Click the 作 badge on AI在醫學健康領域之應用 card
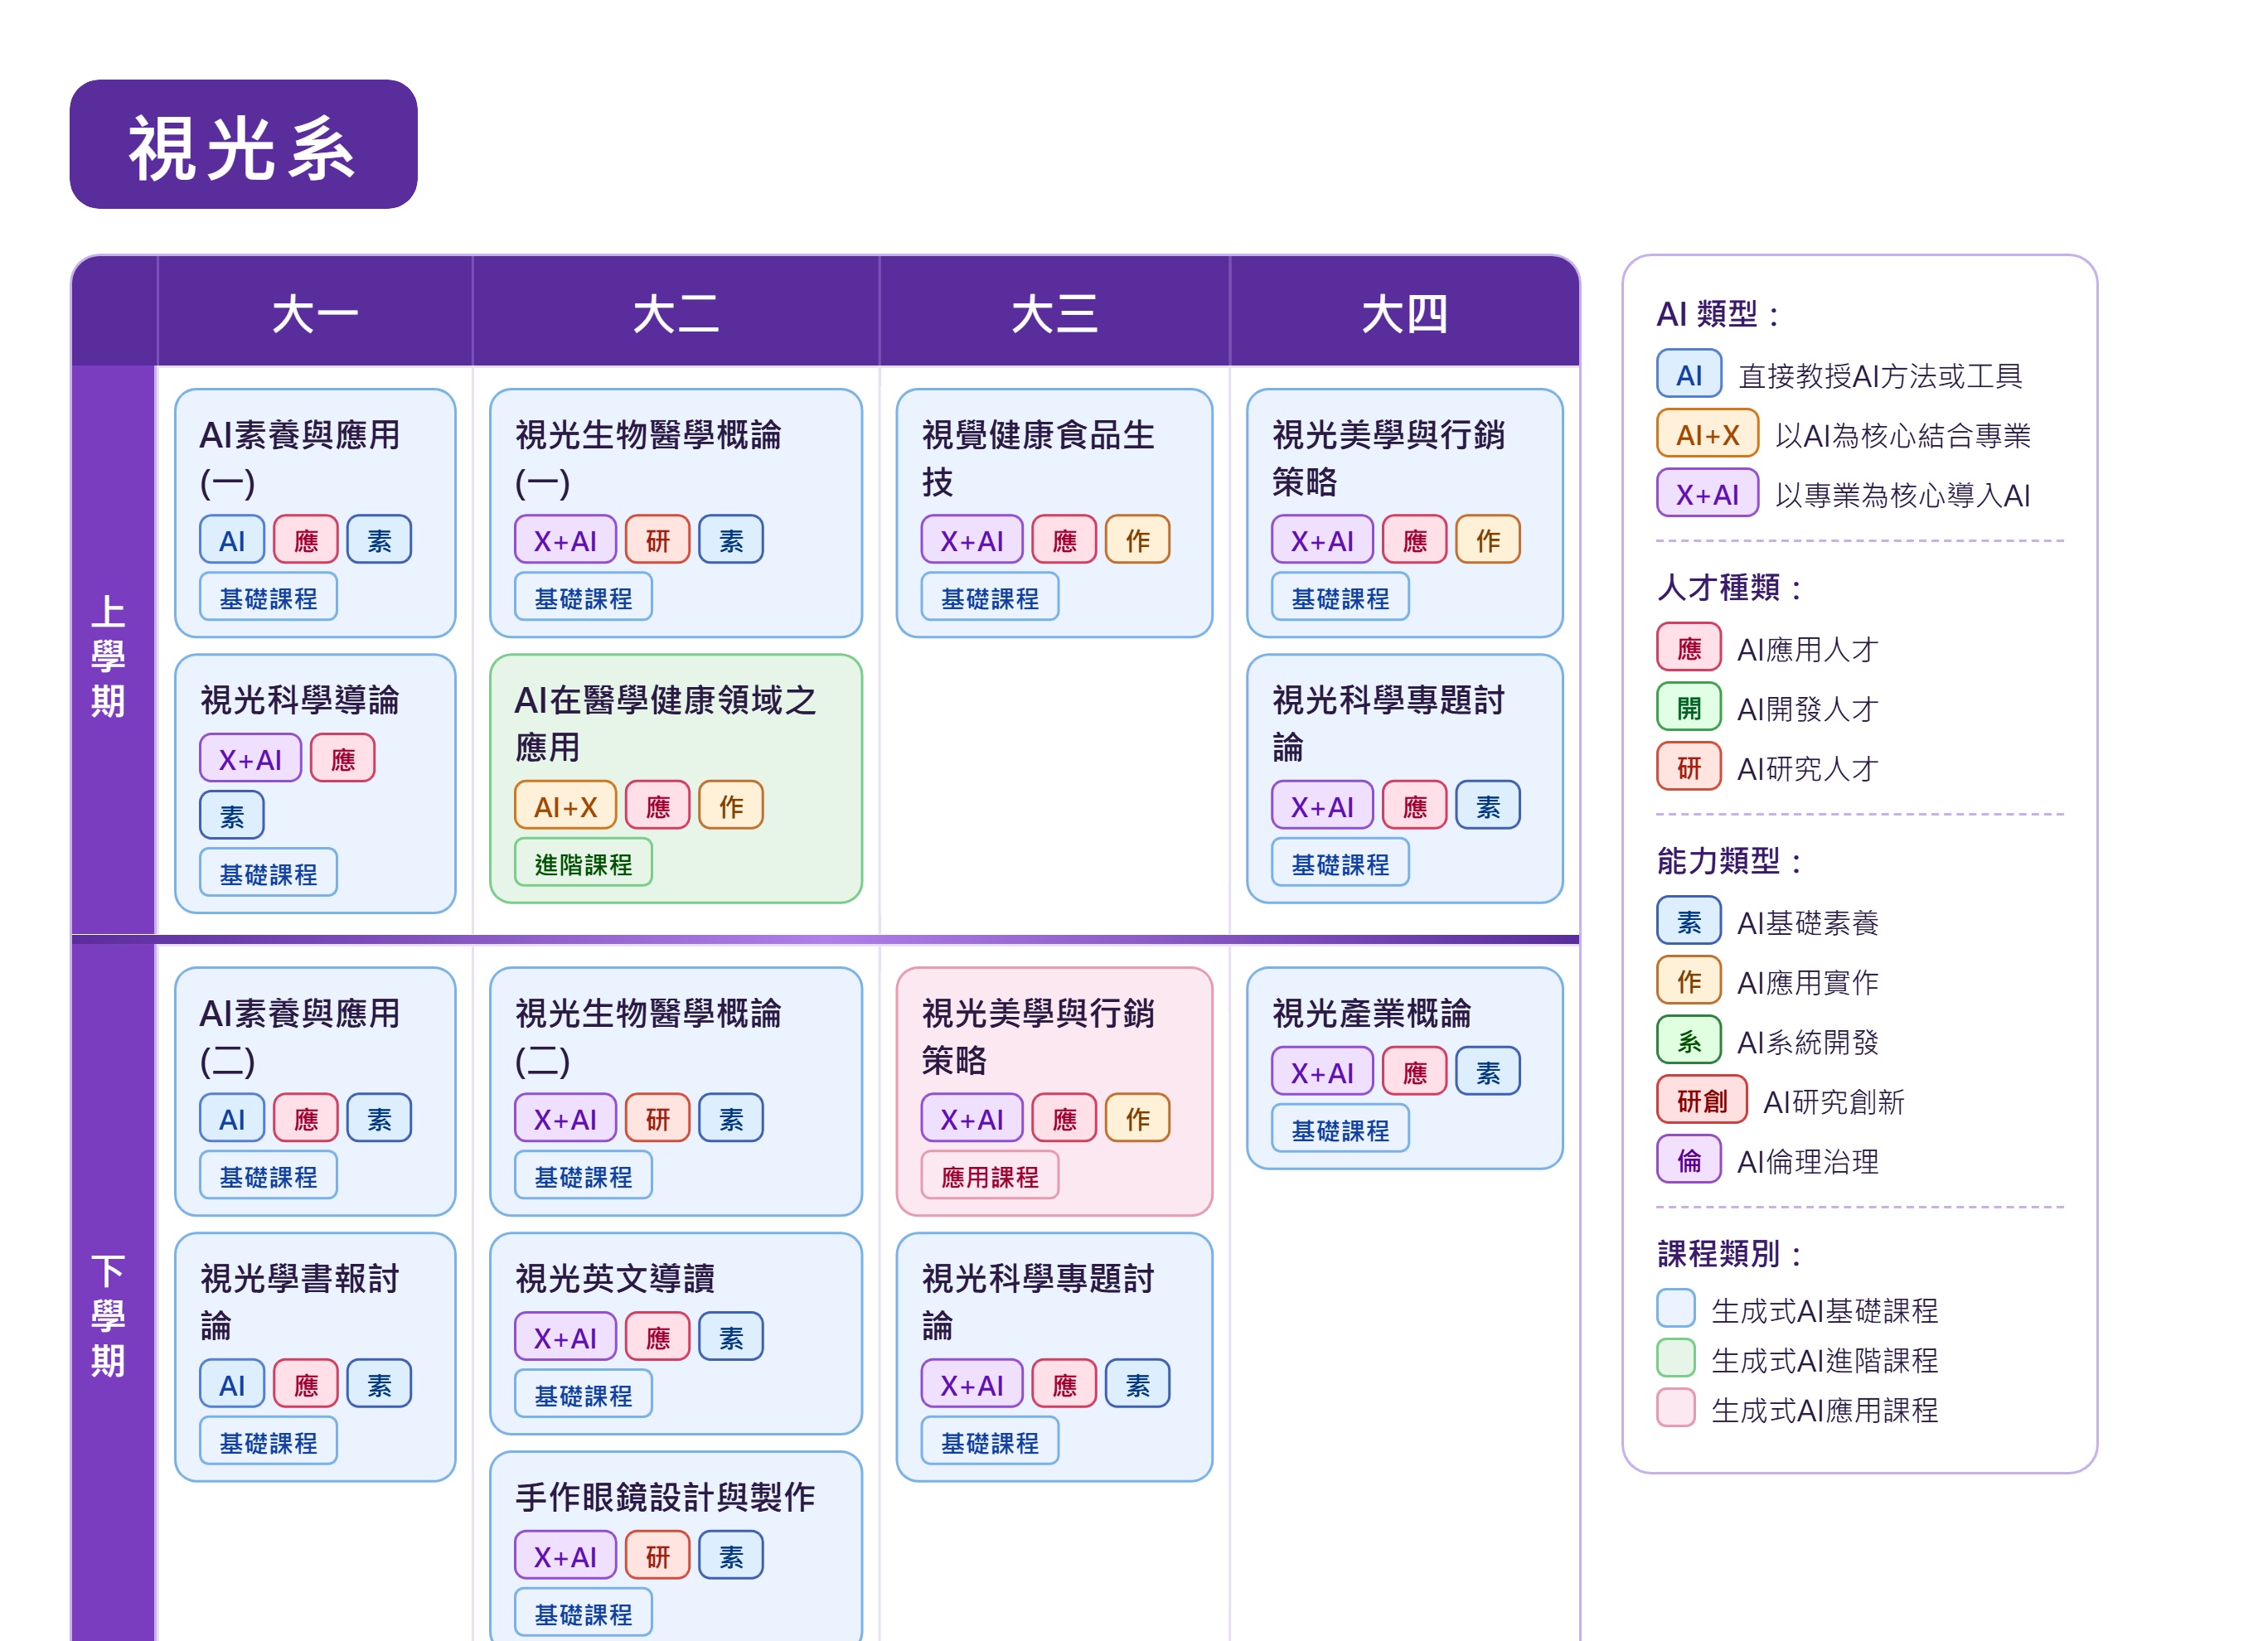 pos(731,806)
